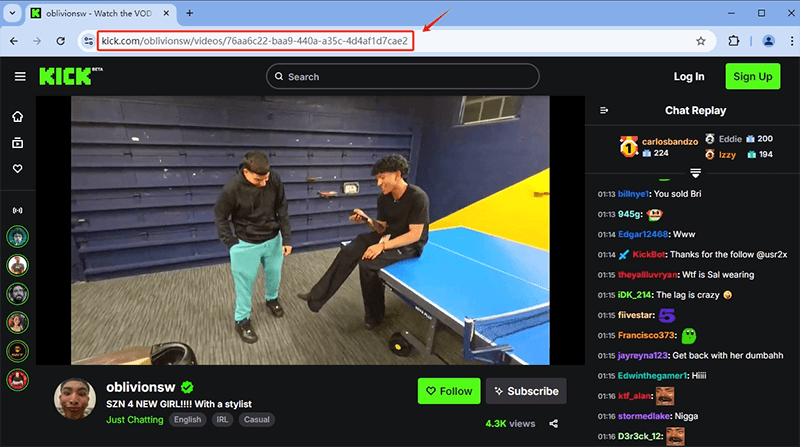Open Chrome profile icon
Image resolution: width=800 pixels, height=447 pixels.
pos(768,41)
